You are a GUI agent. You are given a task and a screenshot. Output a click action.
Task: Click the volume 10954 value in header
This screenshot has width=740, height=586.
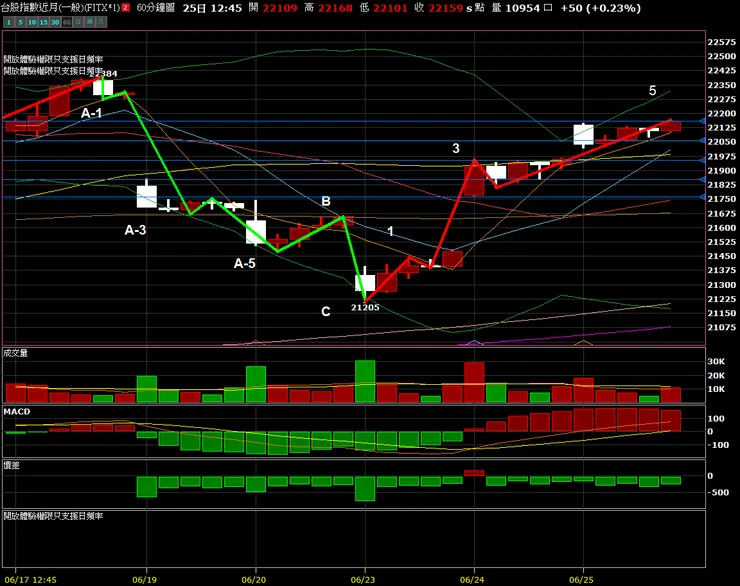coord(522,8)
